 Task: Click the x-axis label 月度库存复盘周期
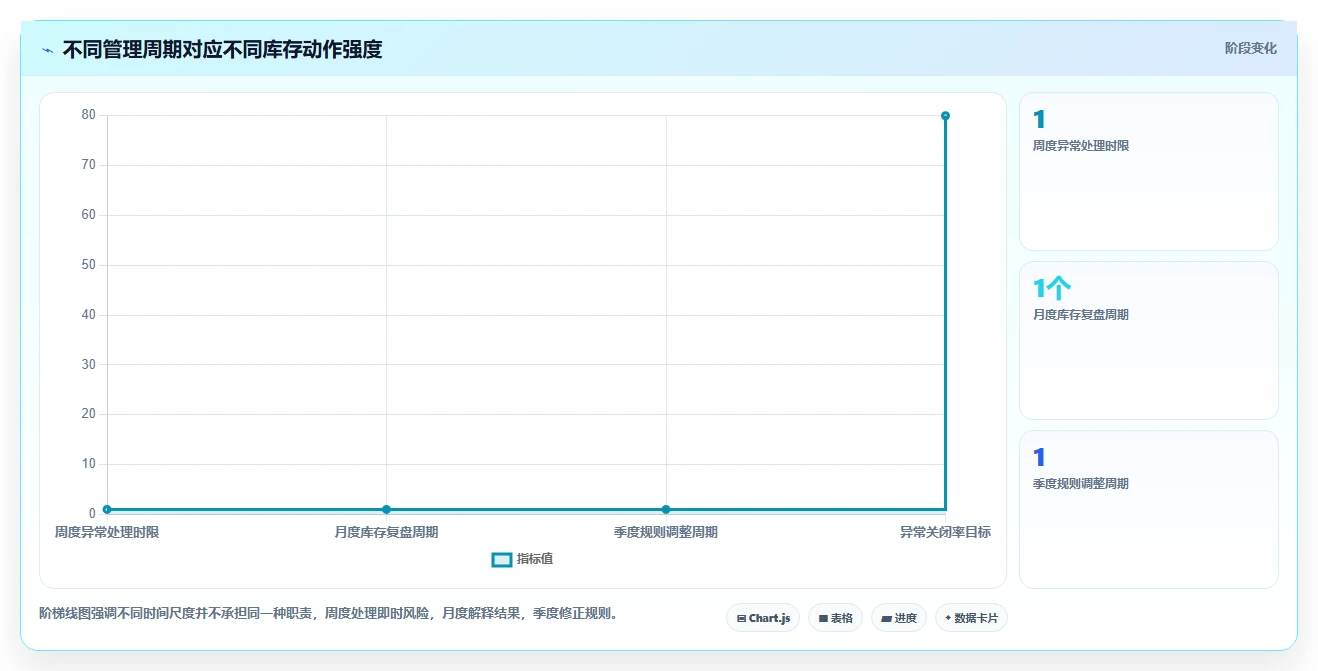coord(386,532)
